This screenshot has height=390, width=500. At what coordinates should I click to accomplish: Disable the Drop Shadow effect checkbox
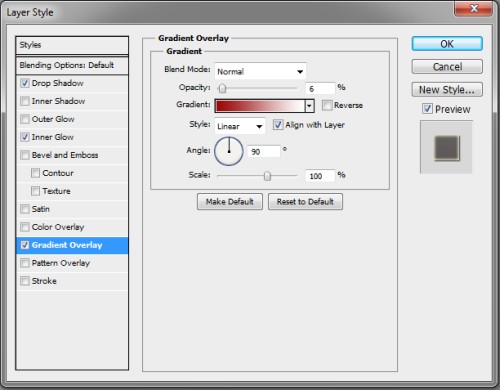point(25,83)
